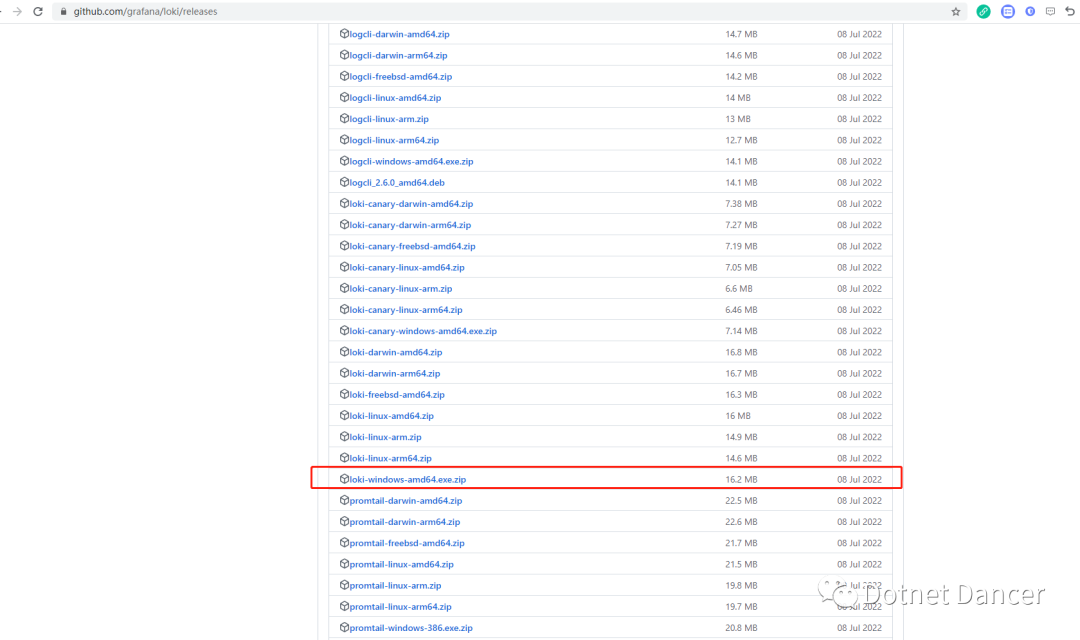
Task: Click the 16 MB size of loki-linux-amd64.zip
Action: [738, 415]
